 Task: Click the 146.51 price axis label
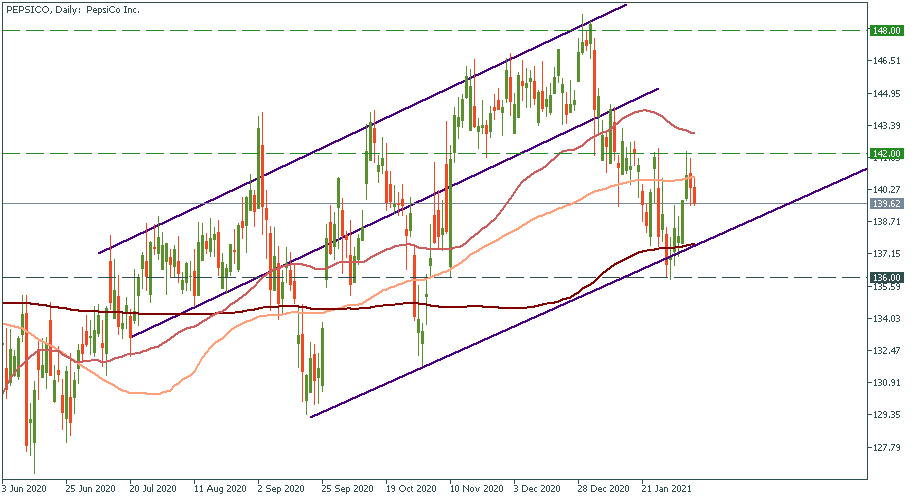coord(885,62)
